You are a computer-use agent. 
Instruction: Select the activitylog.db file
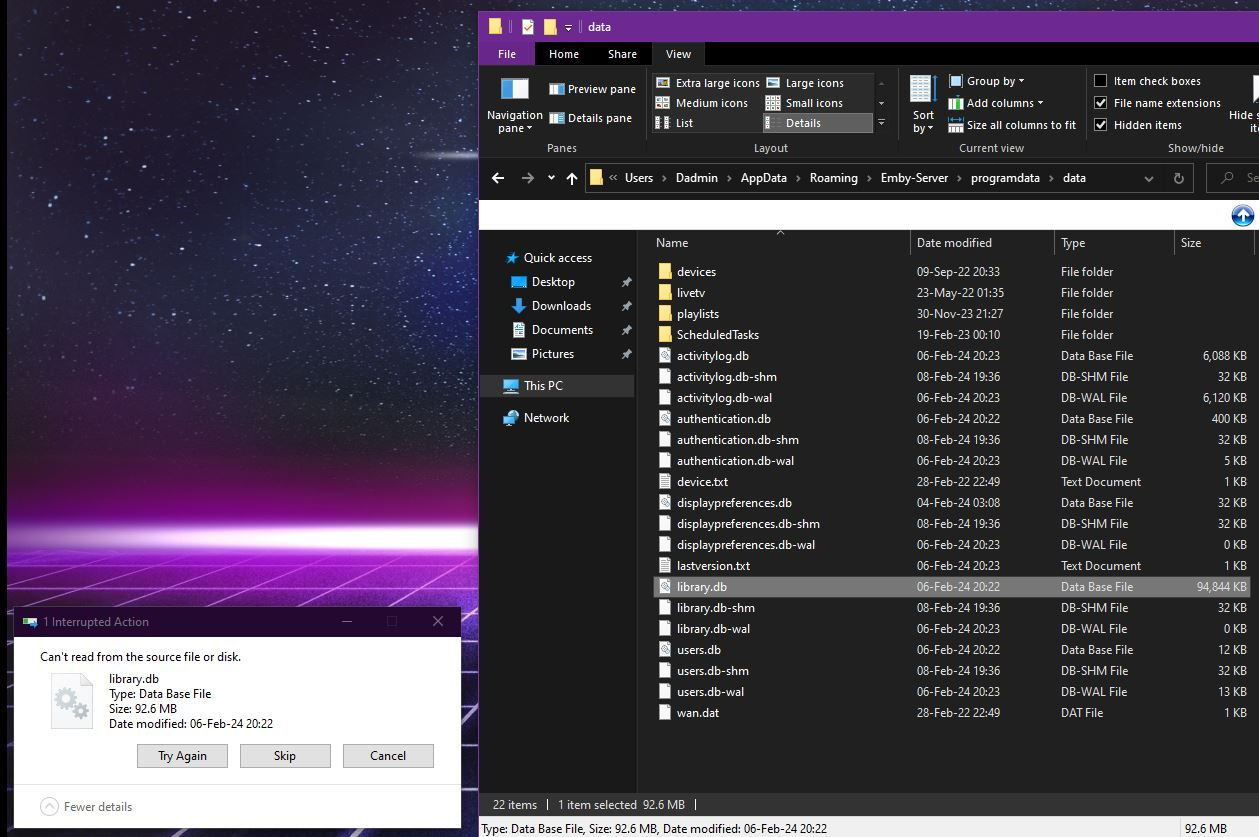coord(712,356)
